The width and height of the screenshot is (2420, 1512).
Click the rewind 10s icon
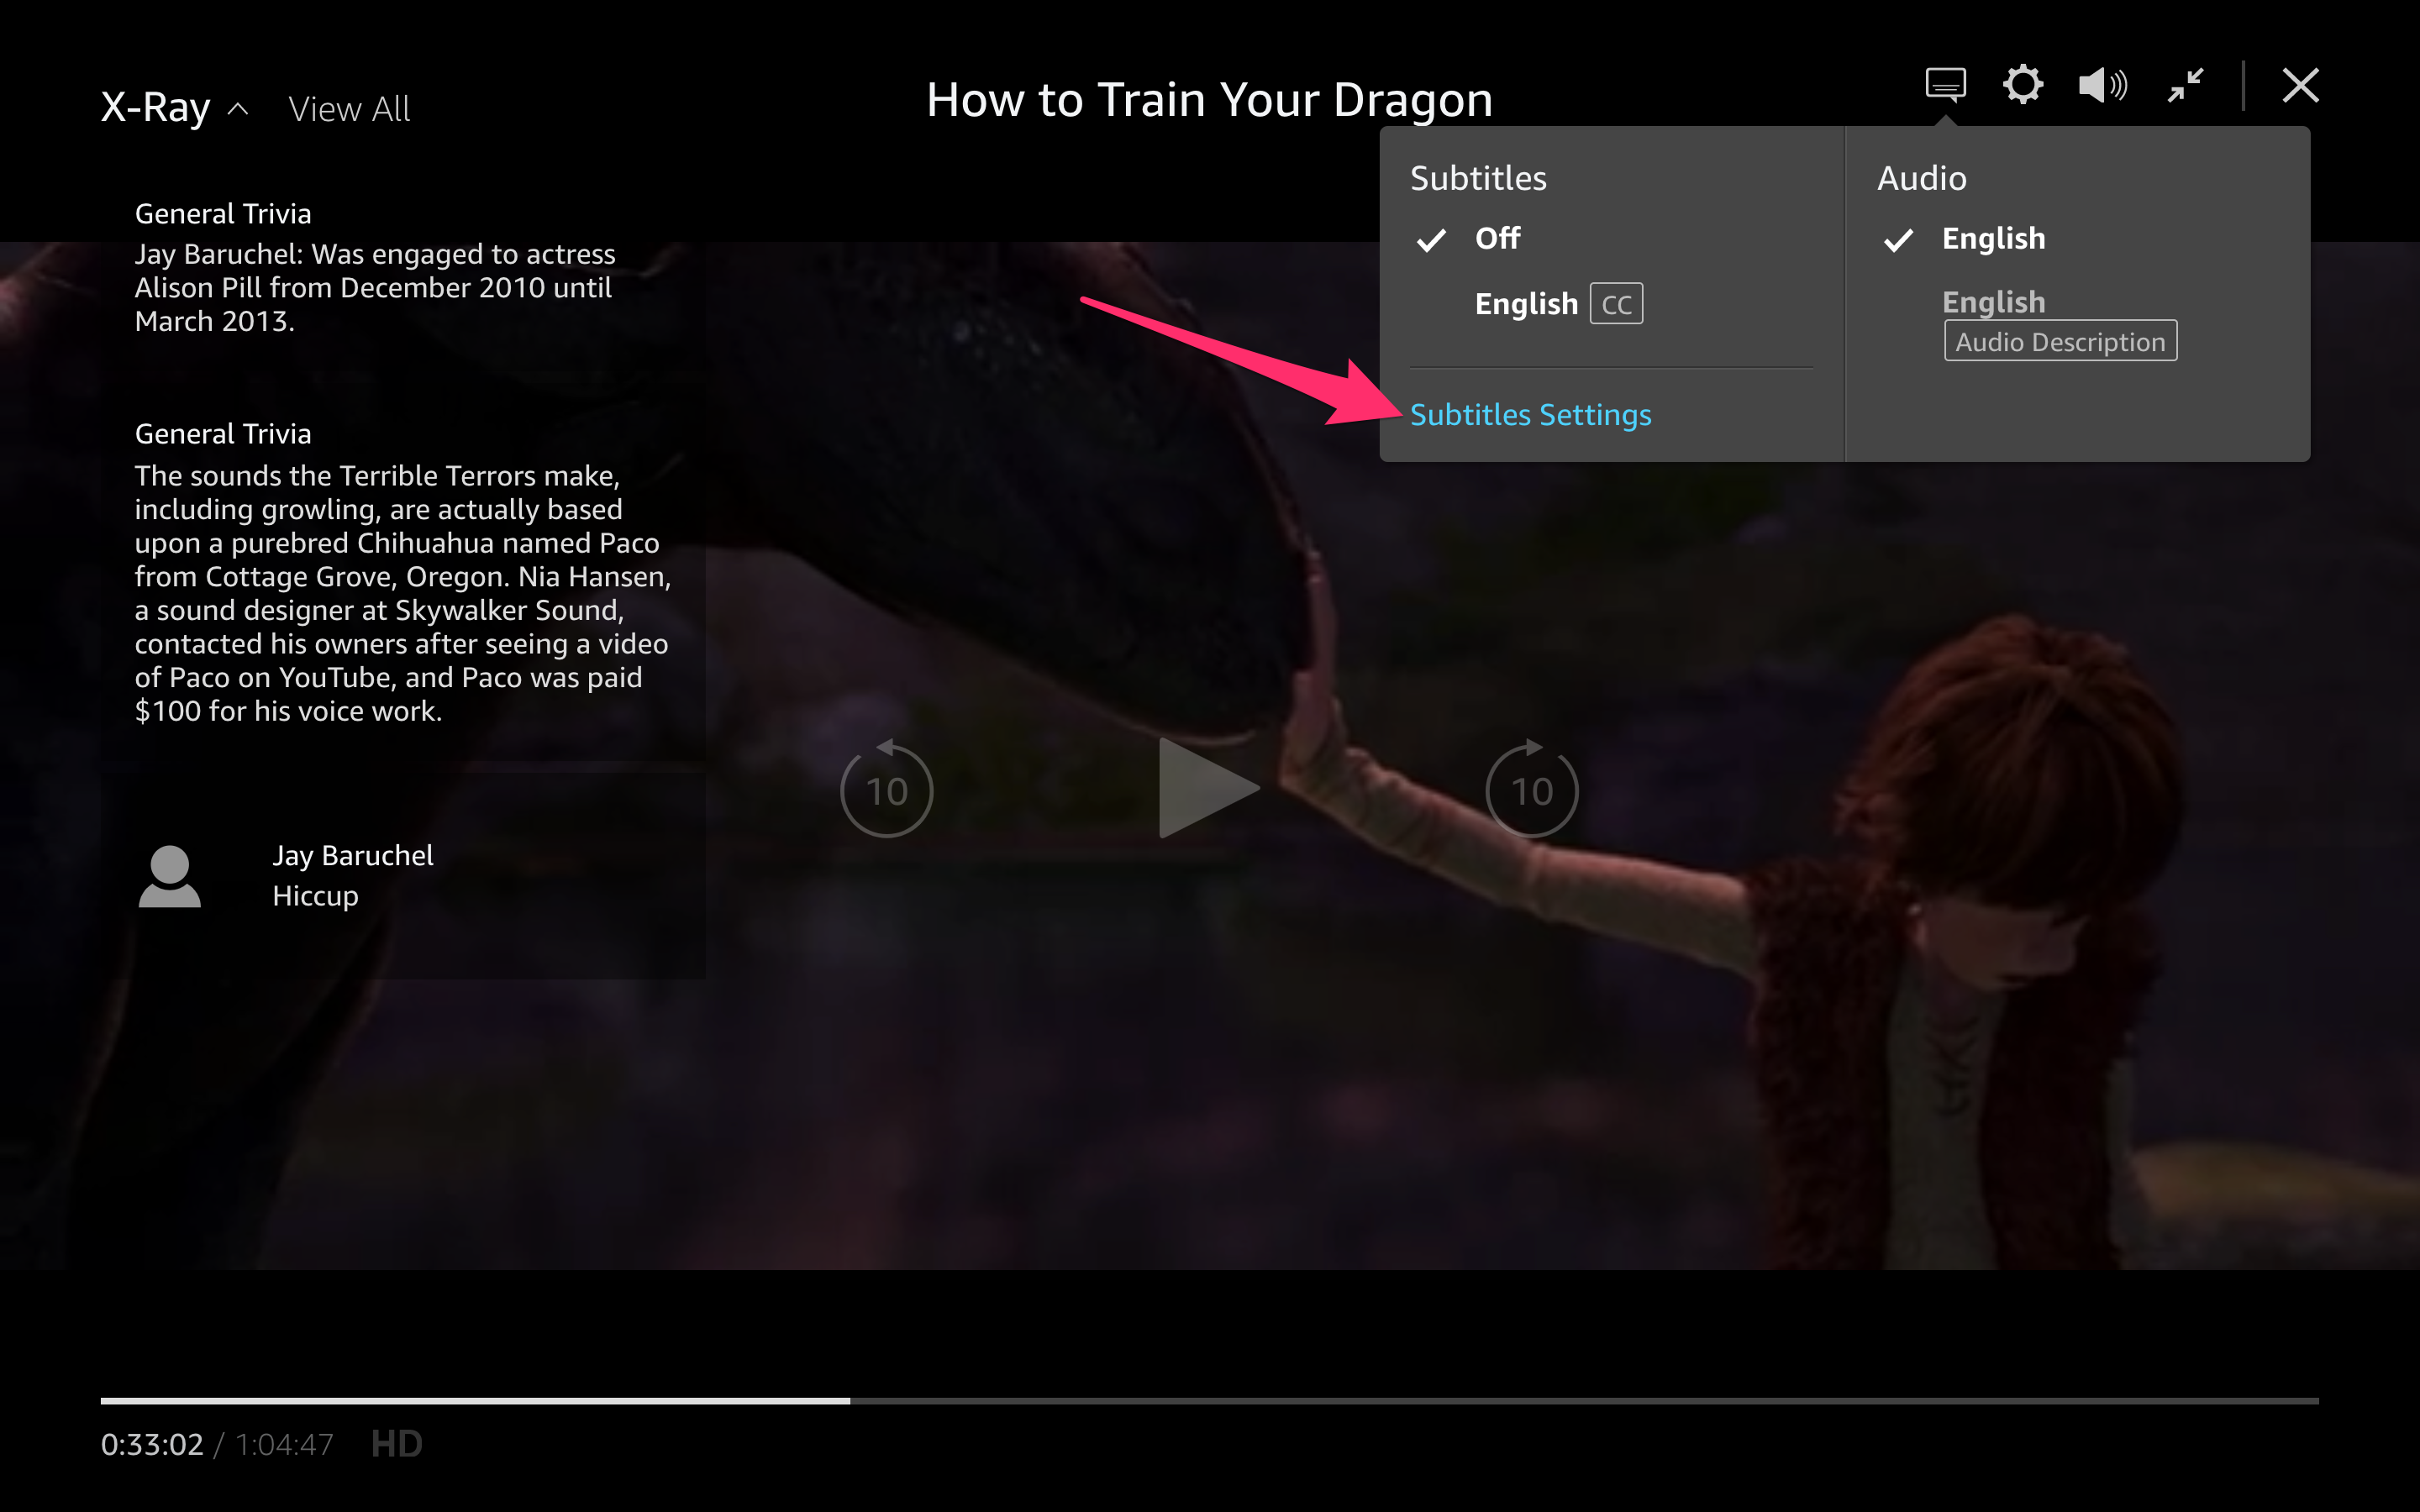click(x=885, y=790)
